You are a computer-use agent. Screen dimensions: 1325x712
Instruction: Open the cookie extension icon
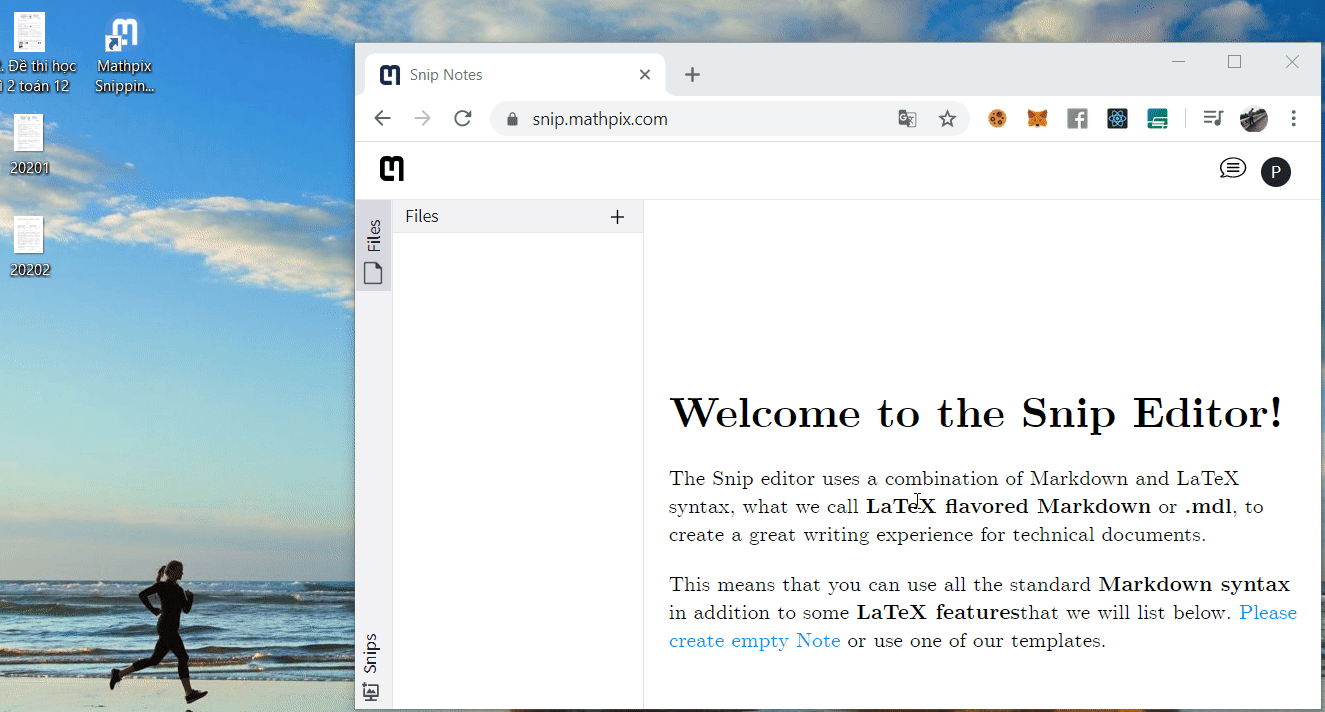point(997,119)
